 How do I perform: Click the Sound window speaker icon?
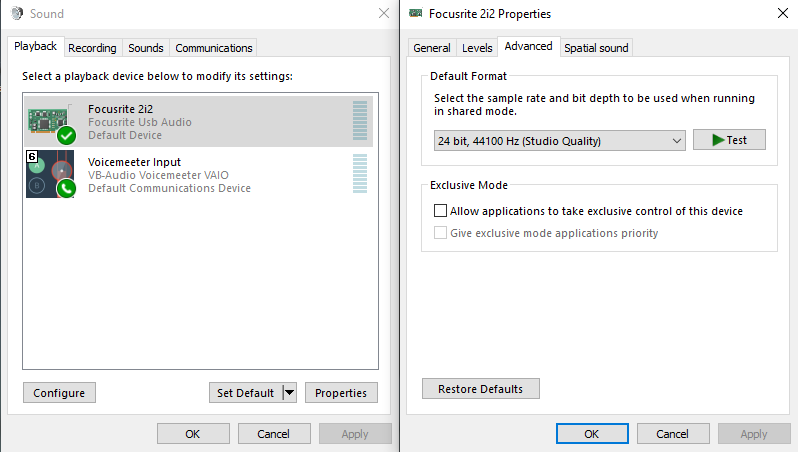click(17, 13)
